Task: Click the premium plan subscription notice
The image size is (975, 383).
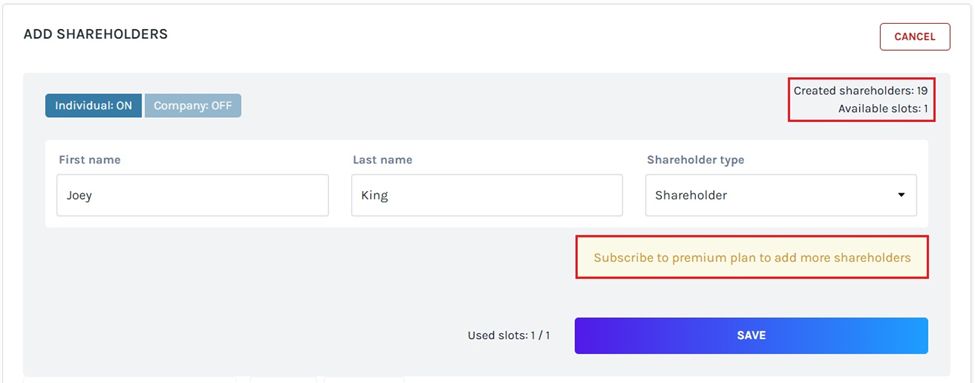Action: 752,257
